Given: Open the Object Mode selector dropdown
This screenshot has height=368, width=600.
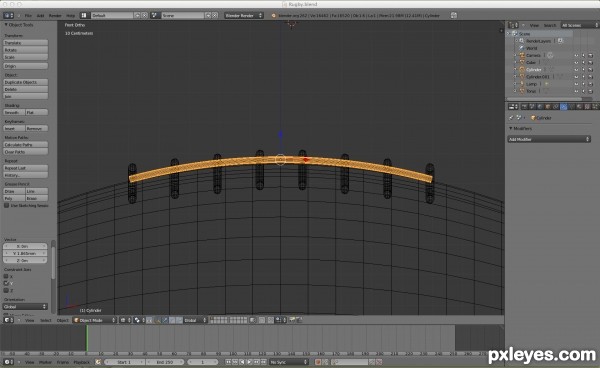Looking at the screenshot, I should pyautogui.click(x=95, y=320).
